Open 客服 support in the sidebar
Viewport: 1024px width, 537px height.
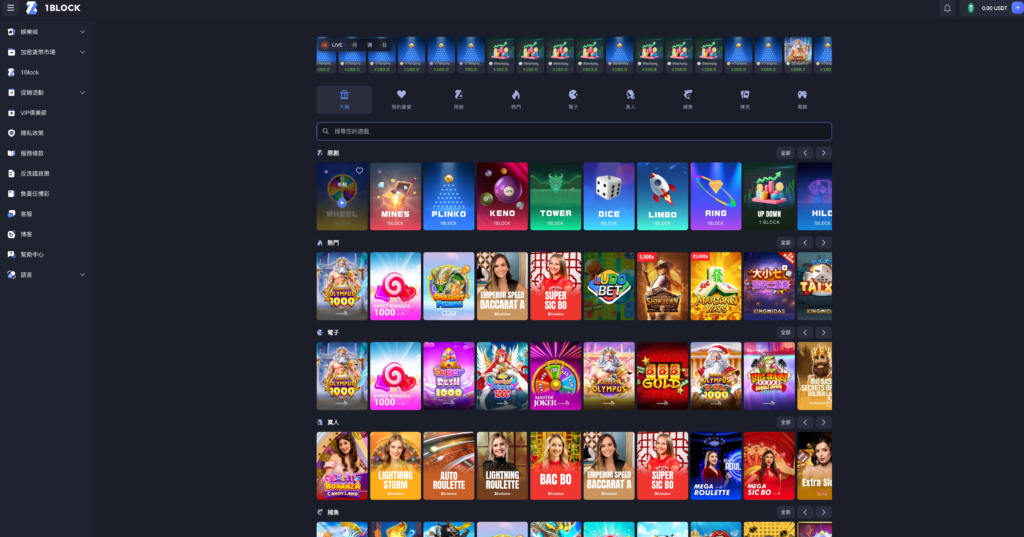point(26,214)
